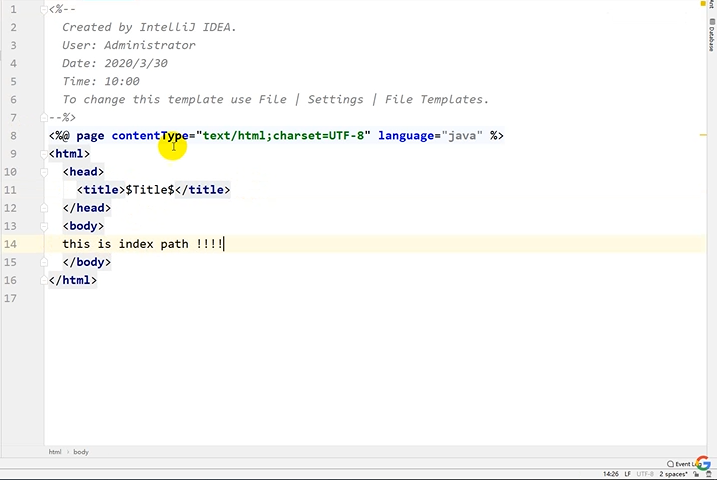Click line number 11 in the gutter
717x480 pixels.
click(10, 190)
